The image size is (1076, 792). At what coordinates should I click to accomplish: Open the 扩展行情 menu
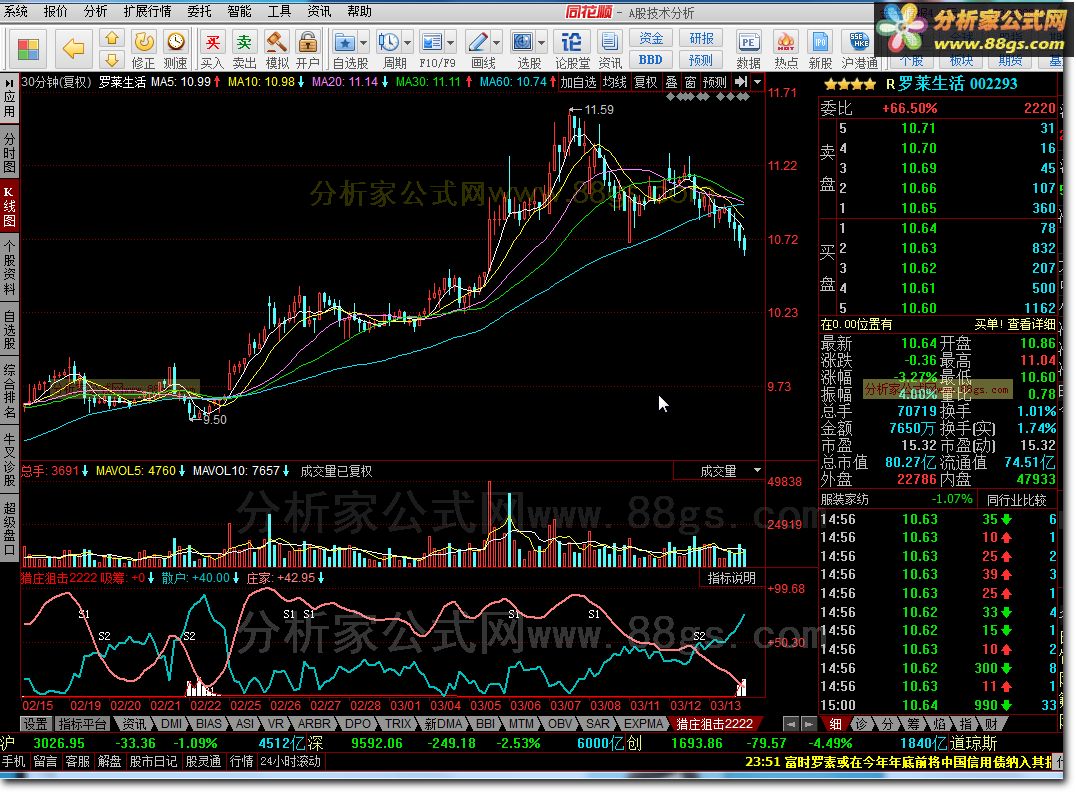[x=148, y=11]
